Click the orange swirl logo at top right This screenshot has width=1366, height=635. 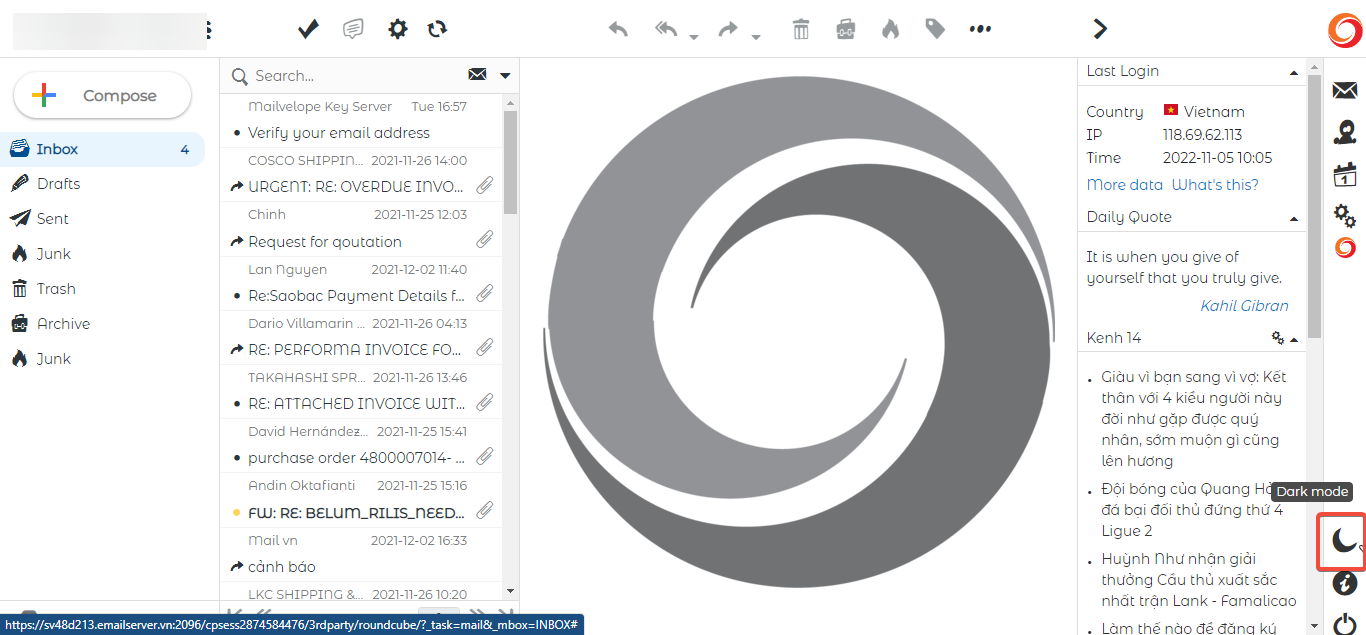point(1345,30)
